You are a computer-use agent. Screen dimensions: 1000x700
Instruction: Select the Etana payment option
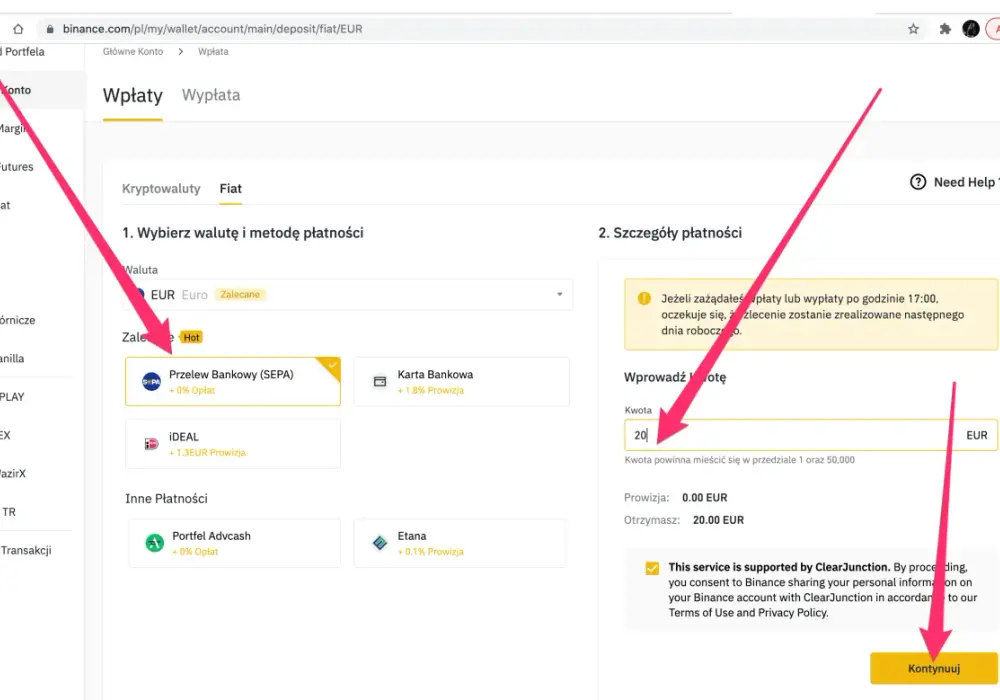click(x=460, y=543)
